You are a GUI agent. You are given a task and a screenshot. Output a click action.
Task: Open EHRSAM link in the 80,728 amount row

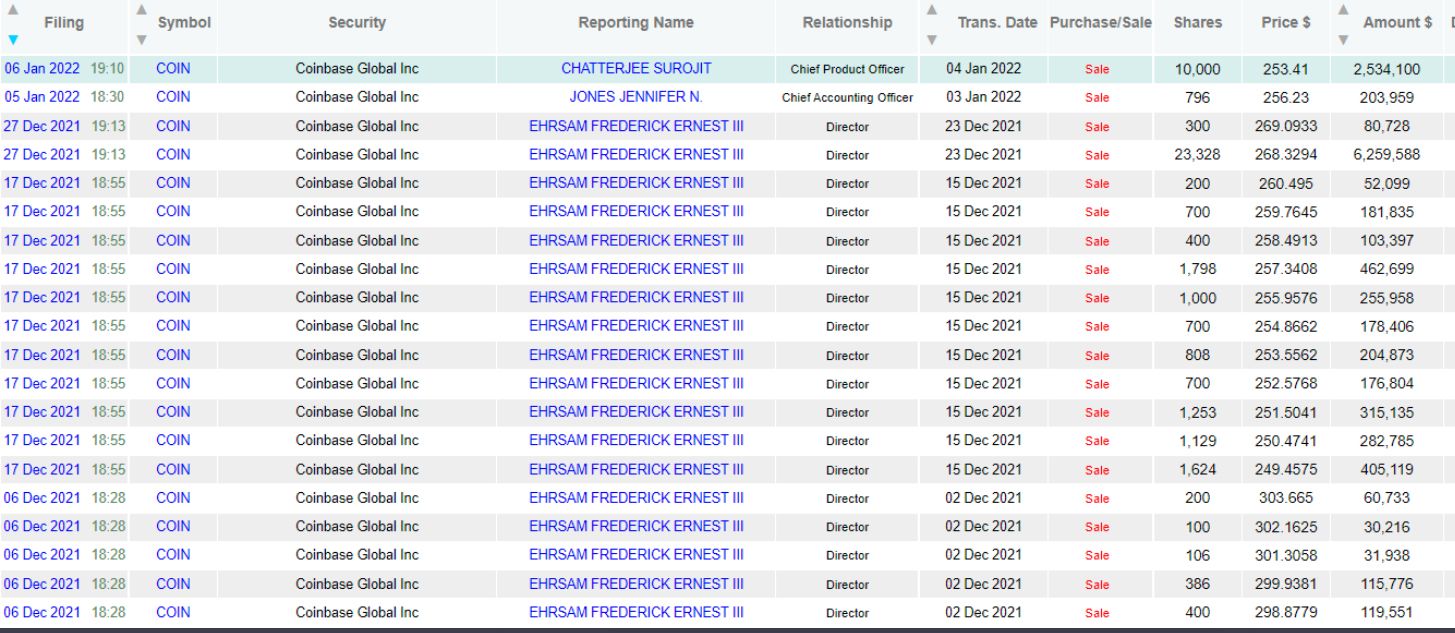click(x=636, y=126)
